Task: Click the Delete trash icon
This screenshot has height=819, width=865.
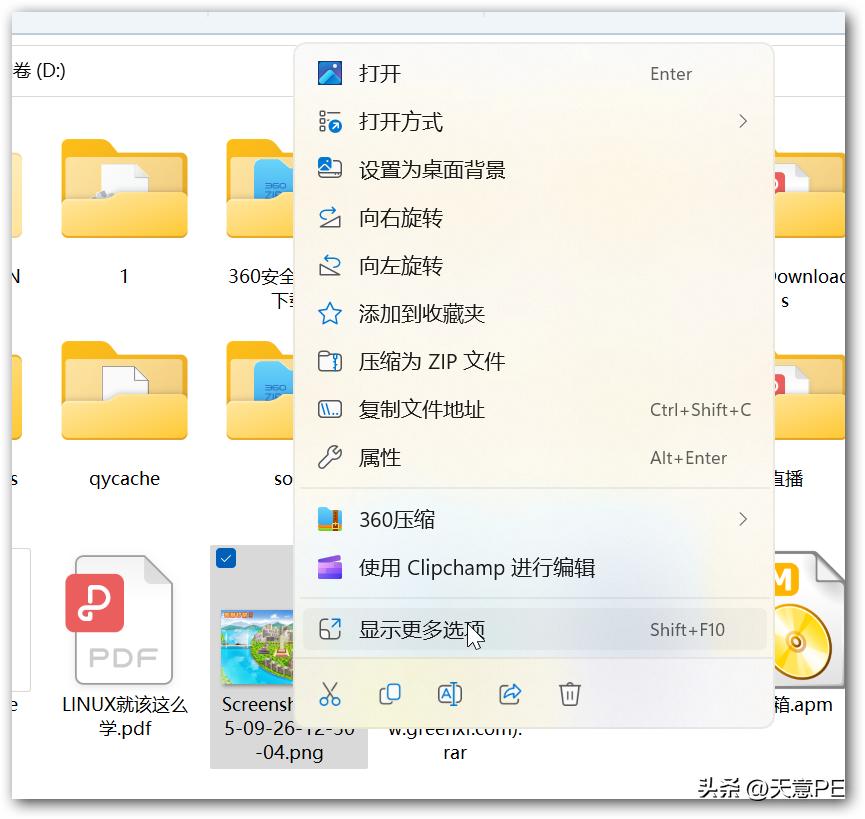Action: click(569, 694)
